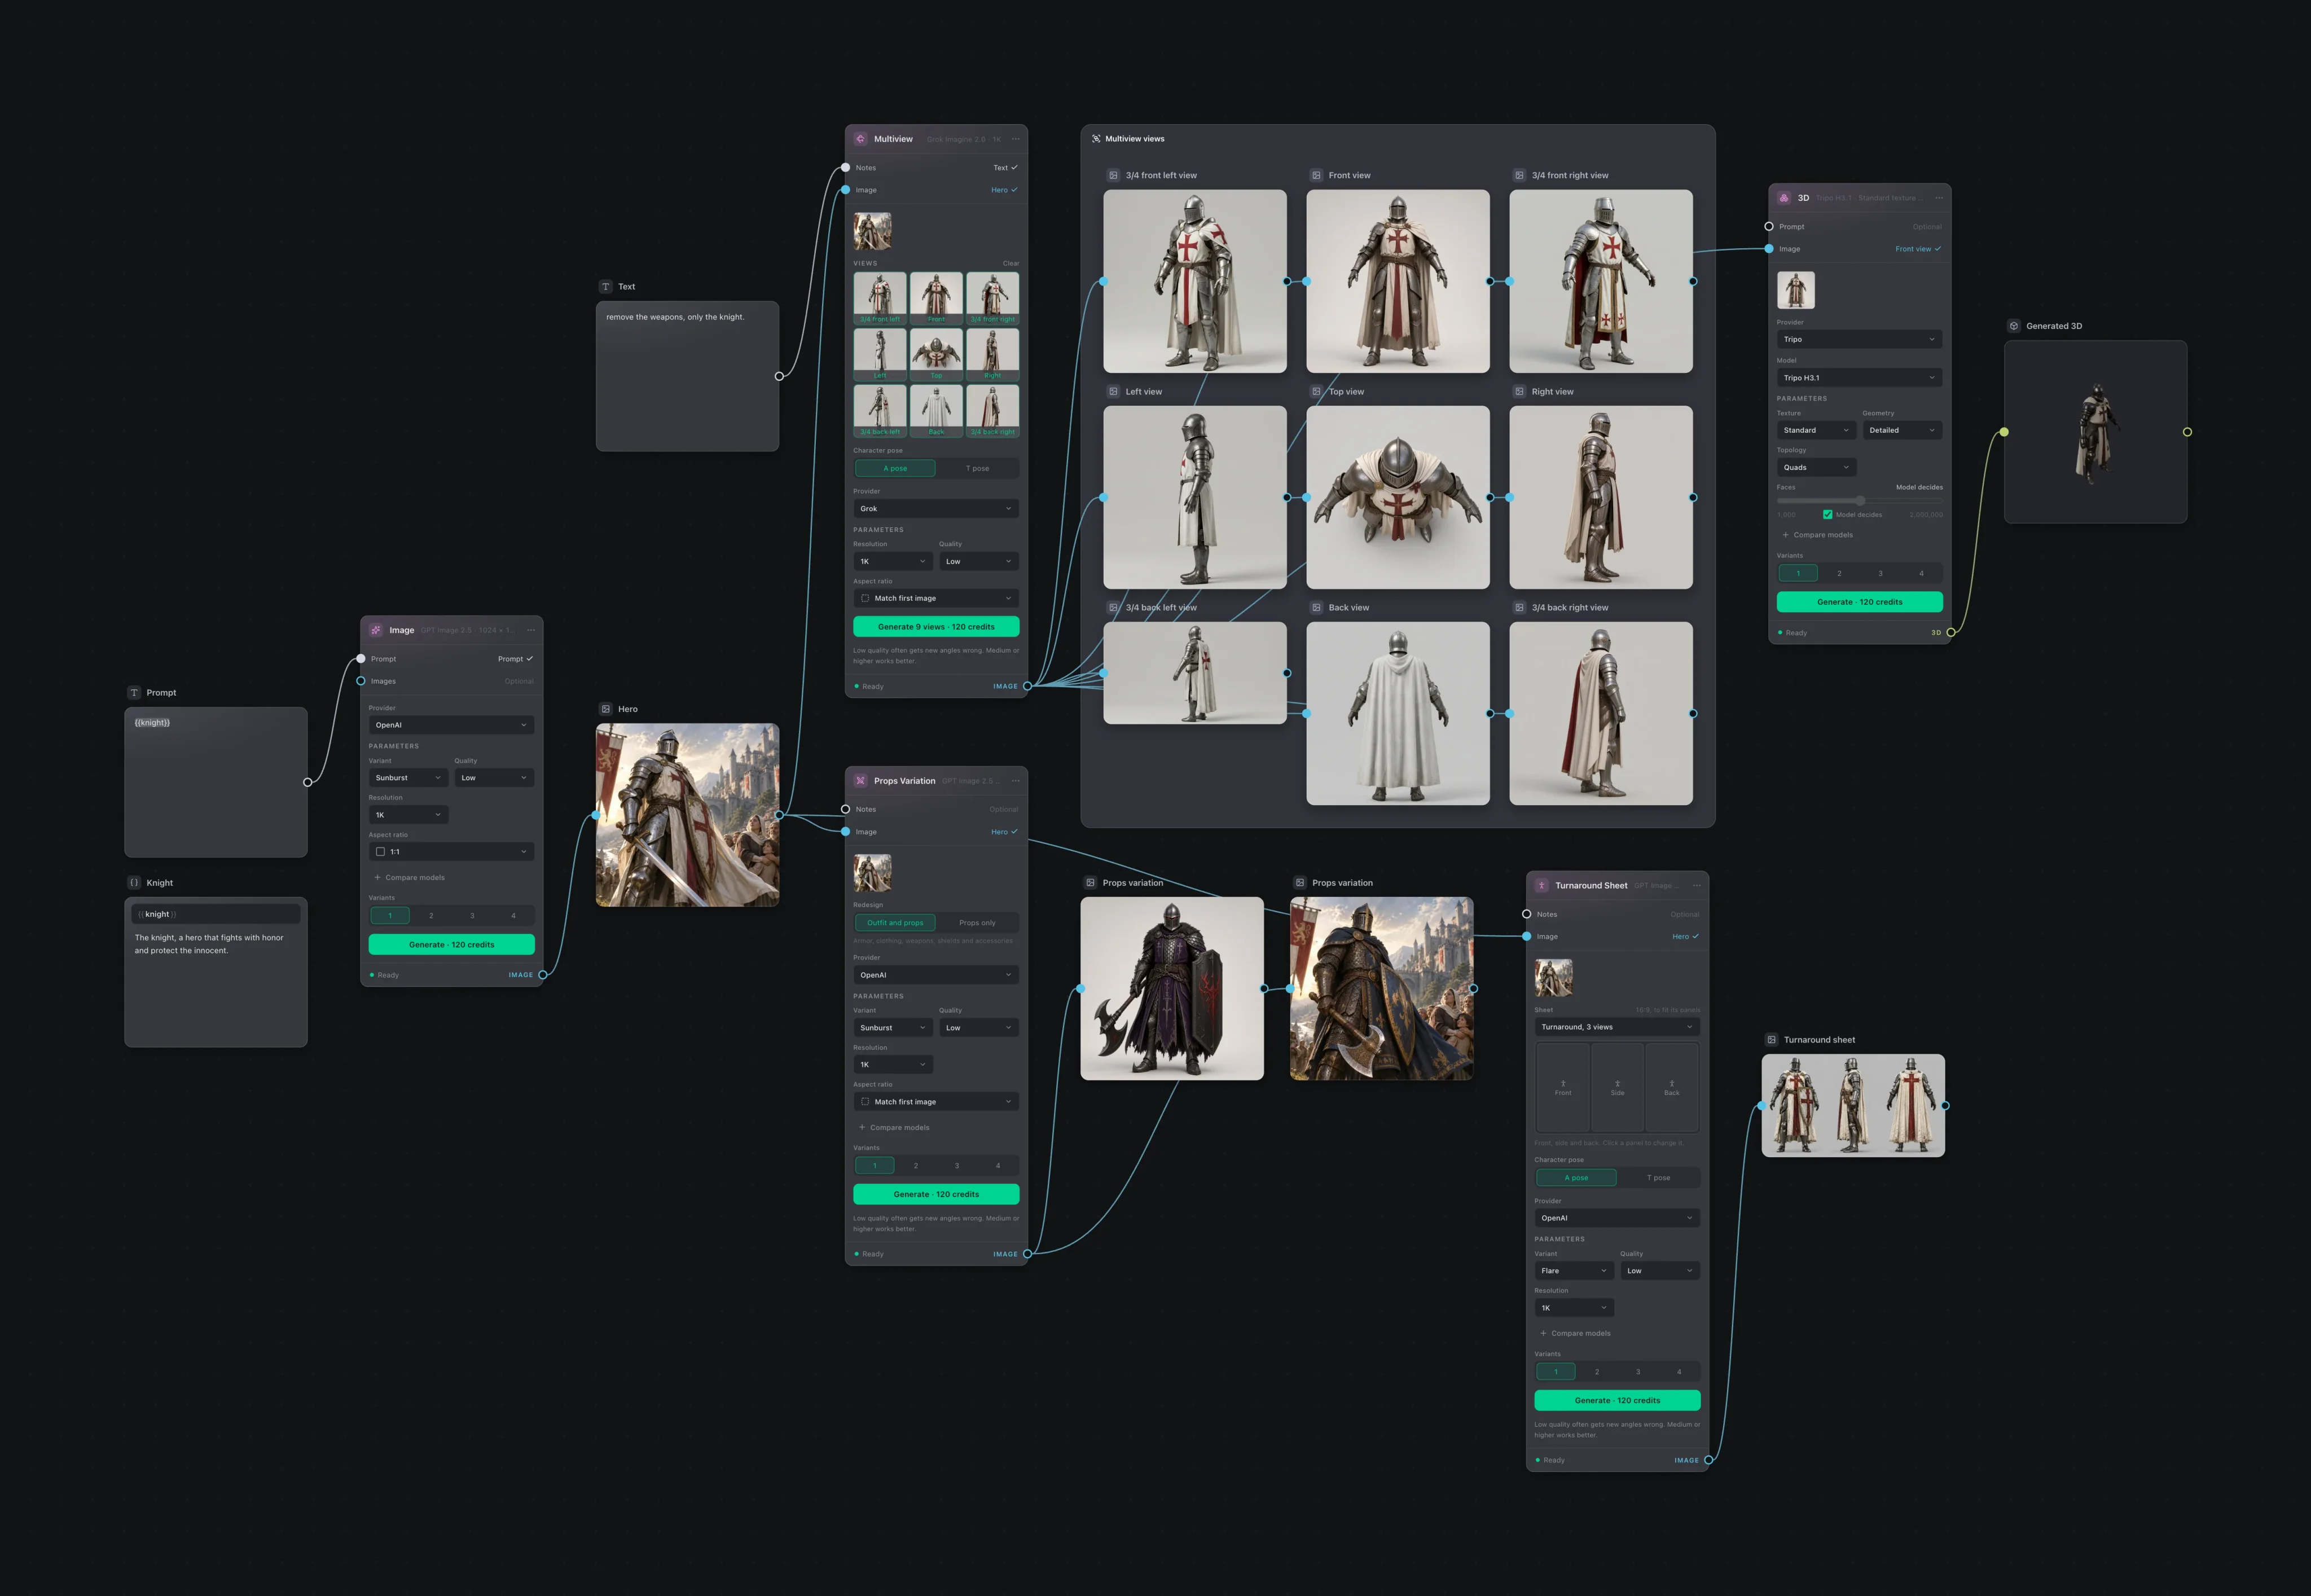This screenshot has width=2311, height=1596.
Task: Open the Turnaround Sheet node's options menu
Action: (1696, 885)
